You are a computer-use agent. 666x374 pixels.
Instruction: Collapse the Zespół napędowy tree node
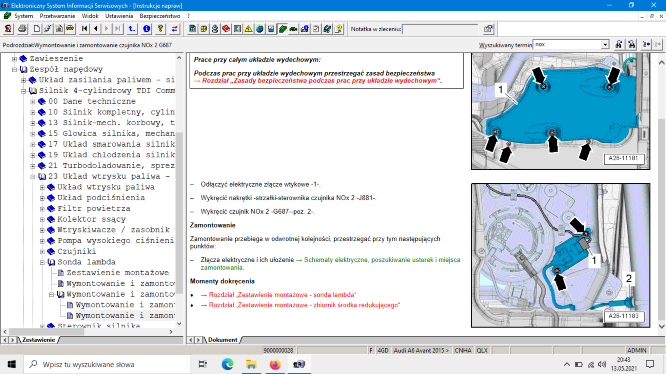tap(14, 69)
